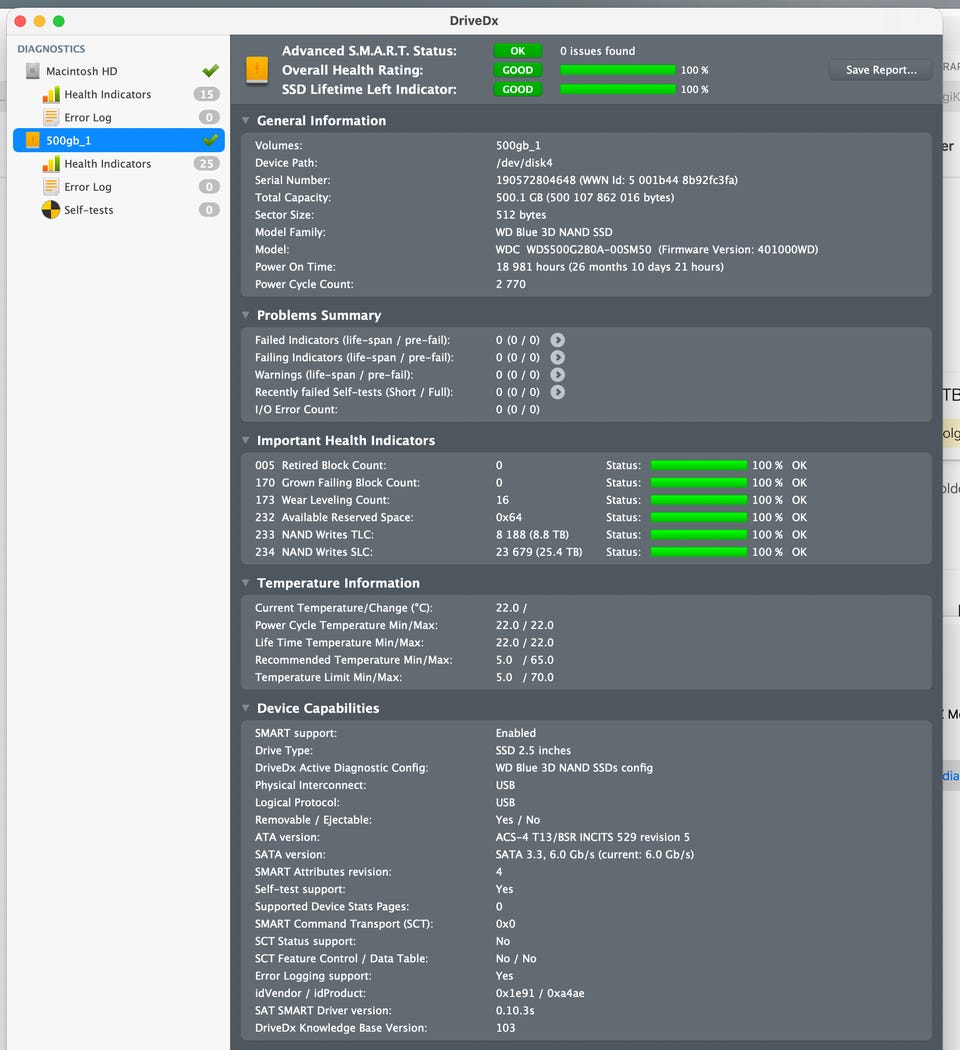Click the GOOD badge for Overall Health Rating
960x1050 pixels.
coord(517,70)
